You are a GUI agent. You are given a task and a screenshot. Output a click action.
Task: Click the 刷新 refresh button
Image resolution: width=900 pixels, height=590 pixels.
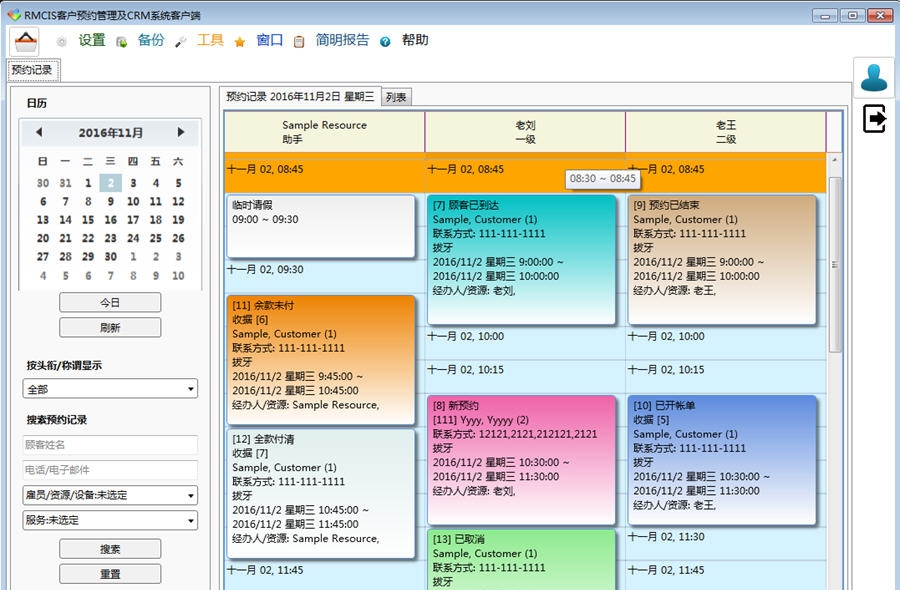coord(110,327)
